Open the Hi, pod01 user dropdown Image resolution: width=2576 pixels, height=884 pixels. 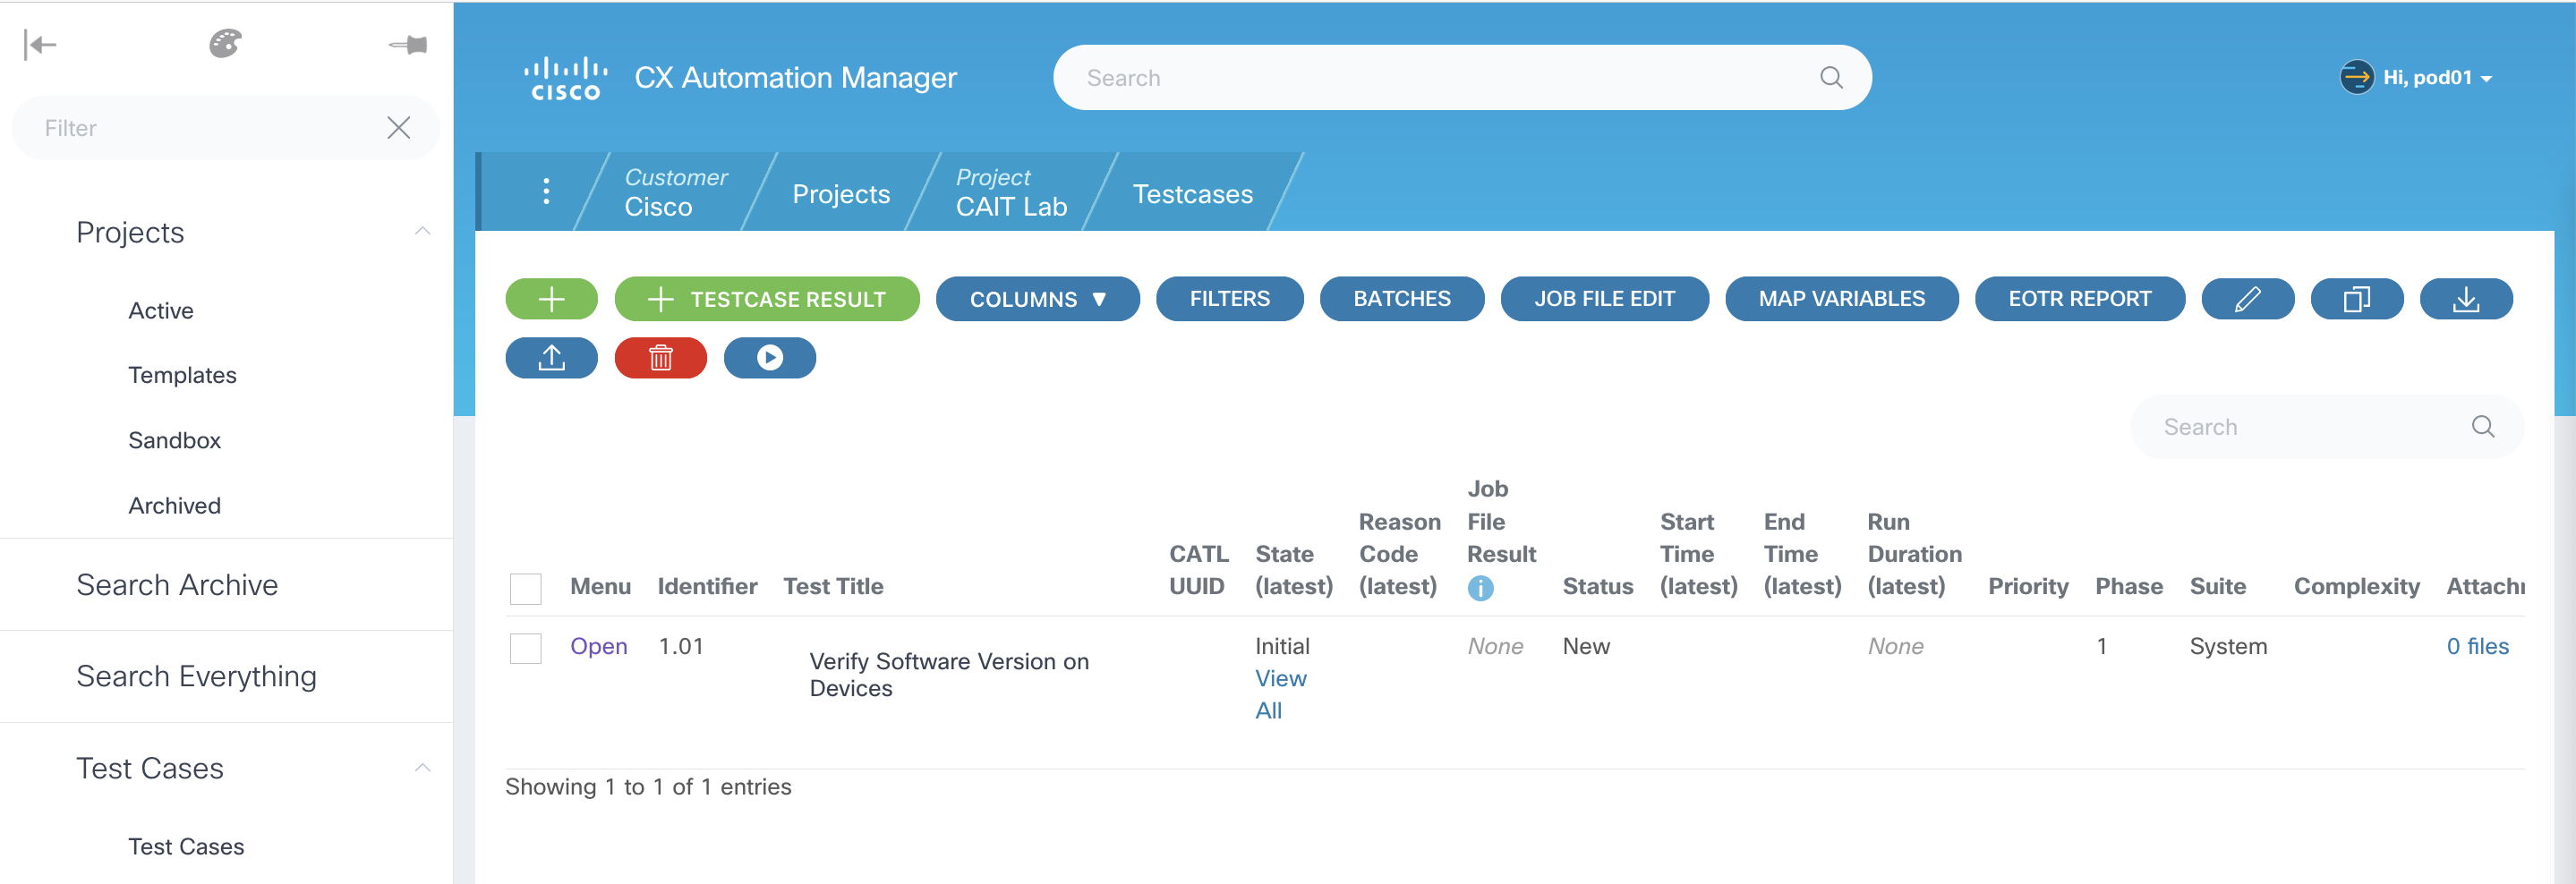[x=2416, y=78]
